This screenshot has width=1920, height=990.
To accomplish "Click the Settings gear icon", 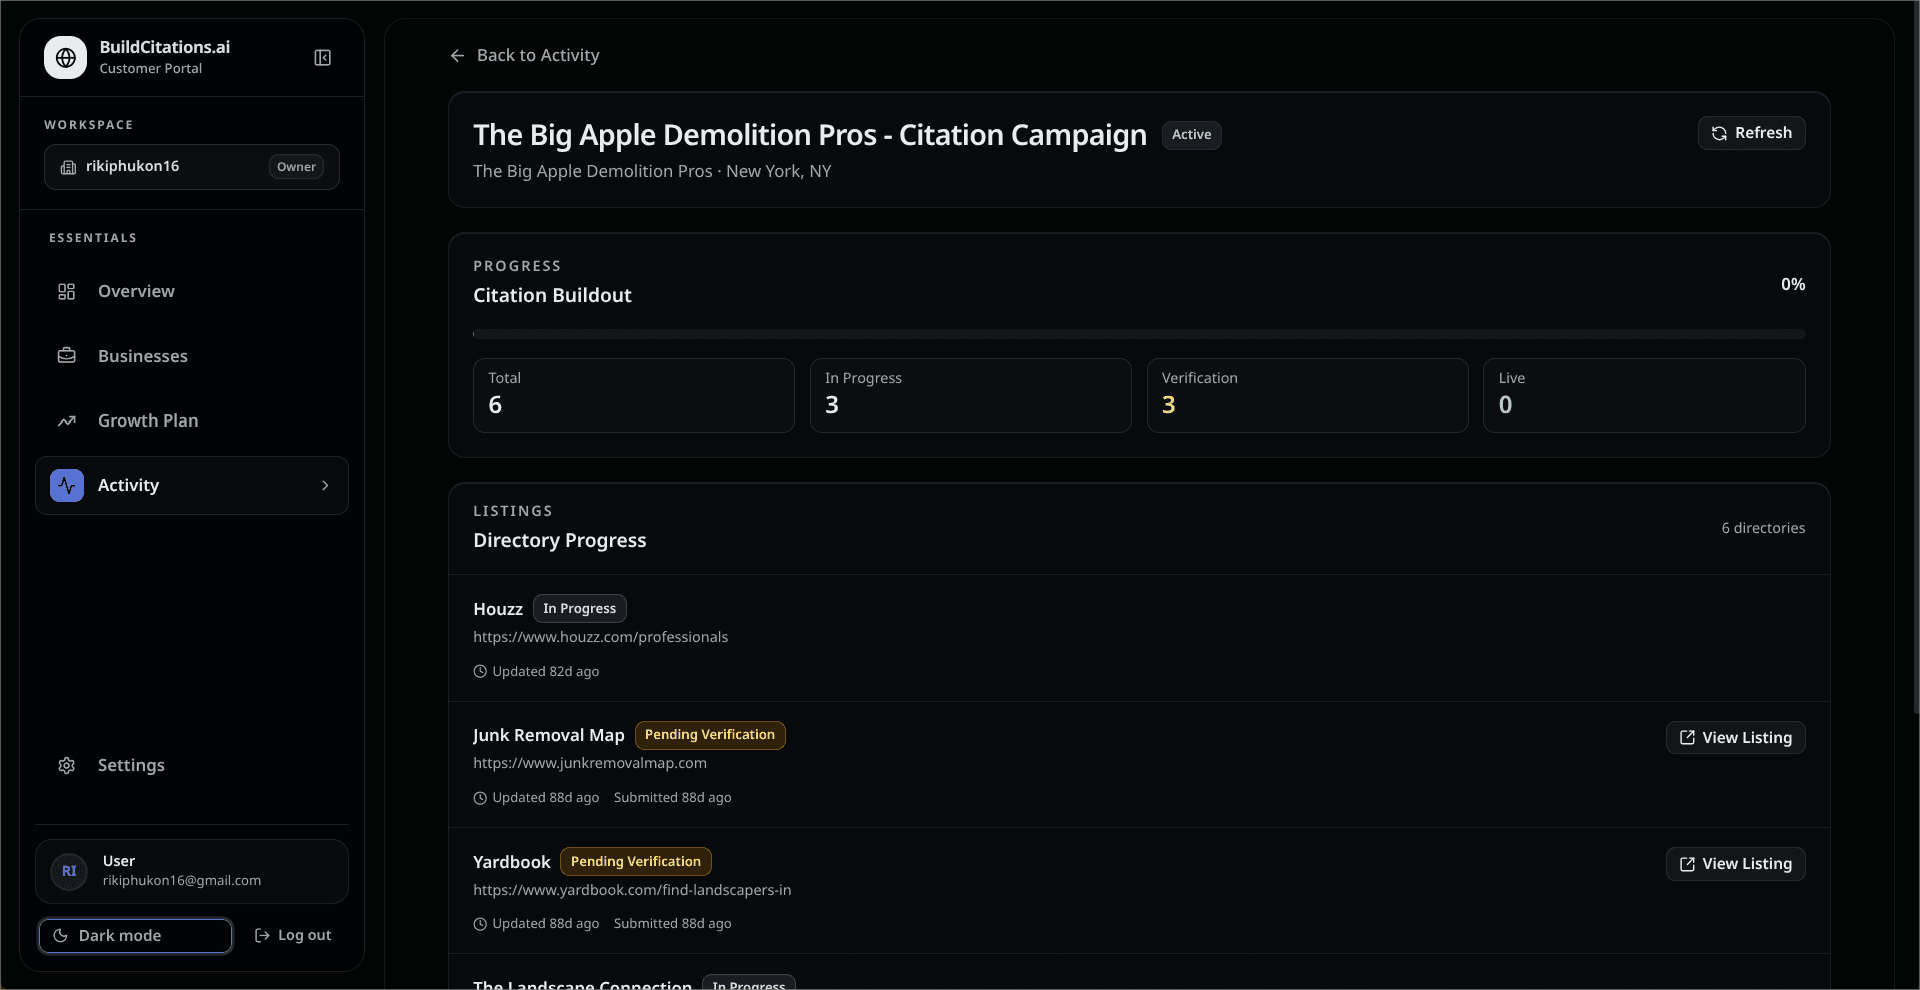I will (x=67, y=765).
